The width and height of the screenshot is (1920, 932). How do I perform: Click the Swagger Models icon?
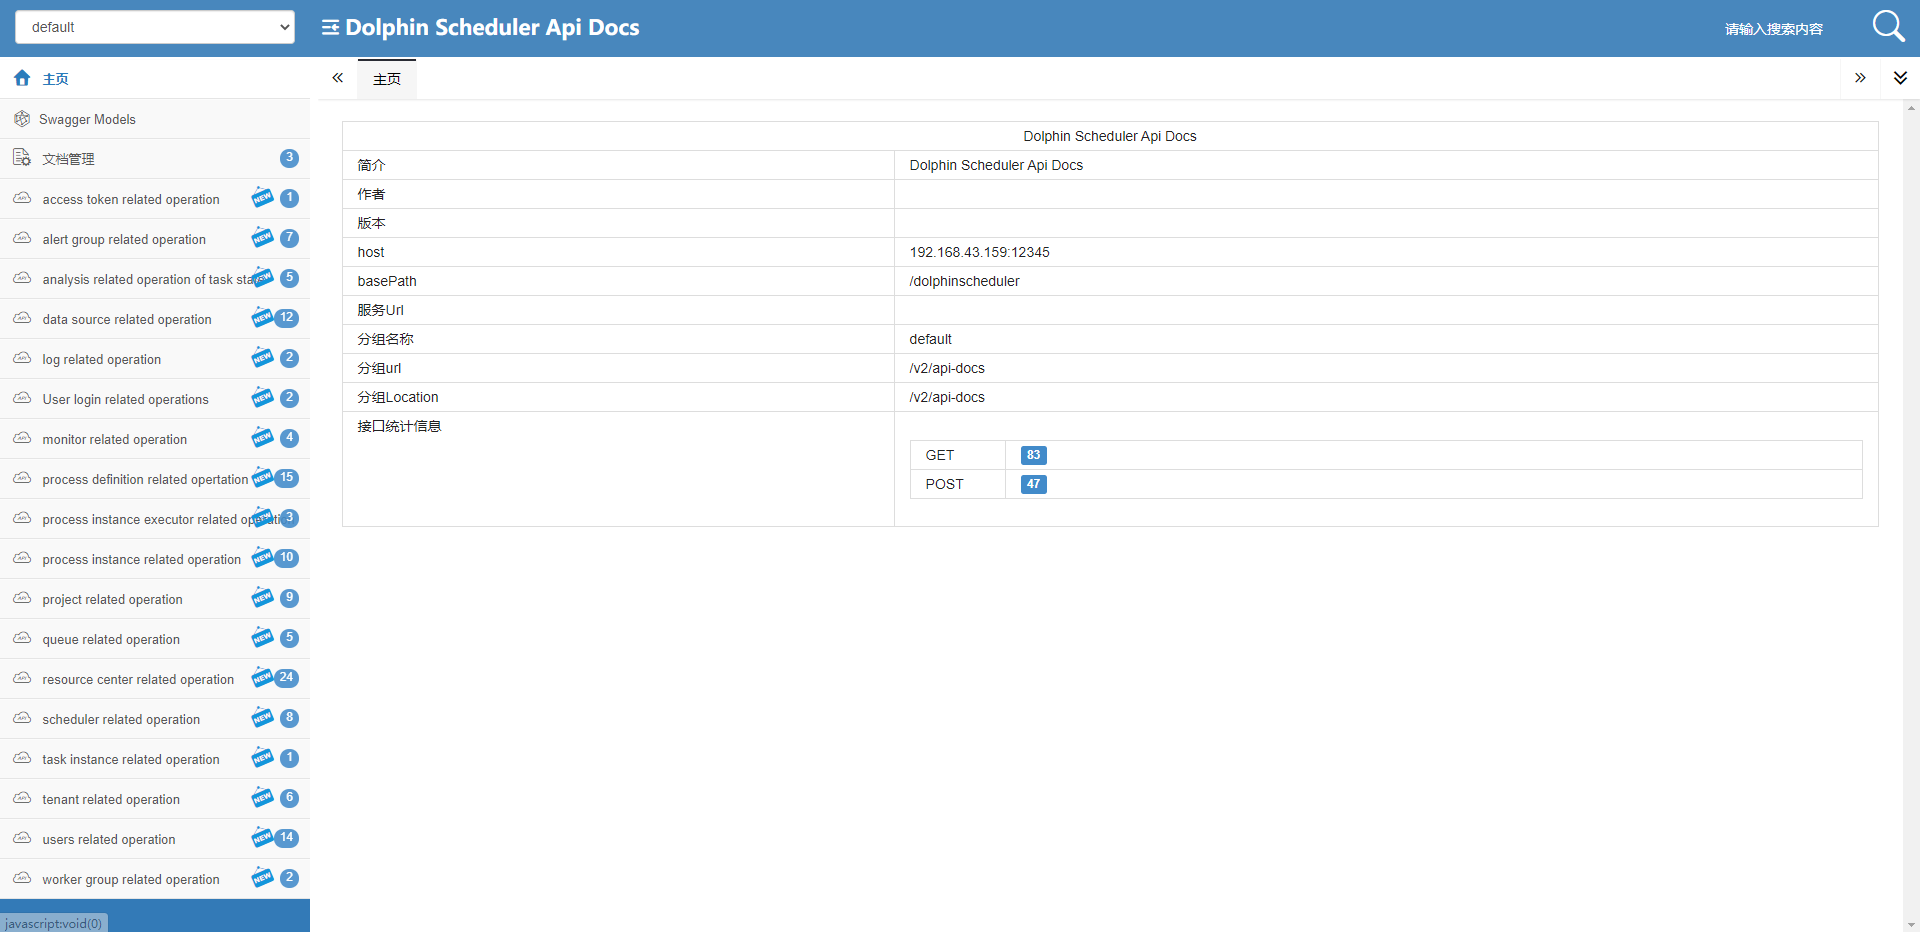(22, 119)
